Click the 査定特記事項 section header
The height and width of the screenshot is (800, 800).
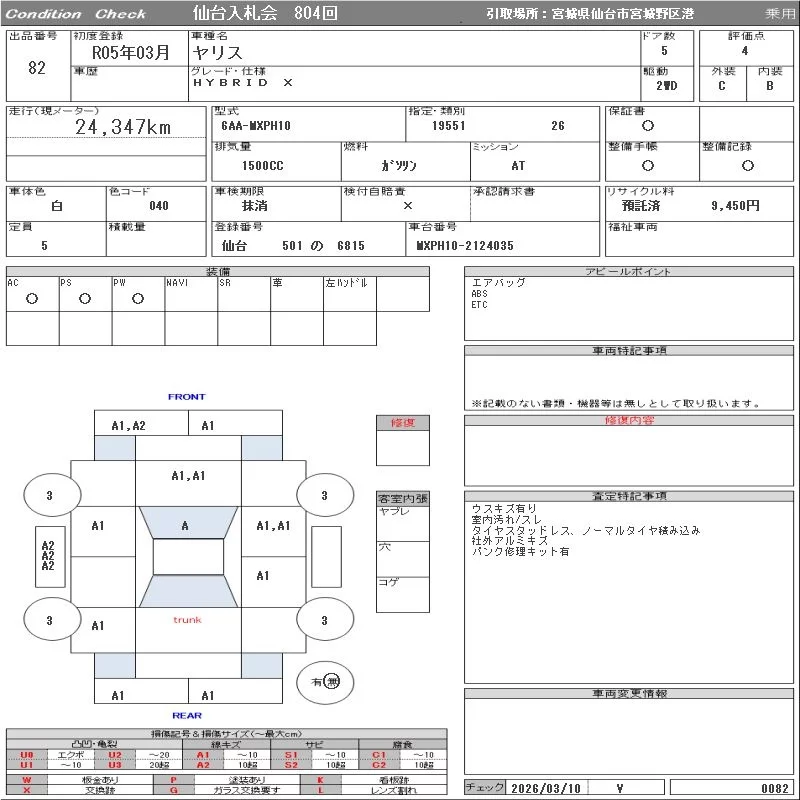(629, 496)
